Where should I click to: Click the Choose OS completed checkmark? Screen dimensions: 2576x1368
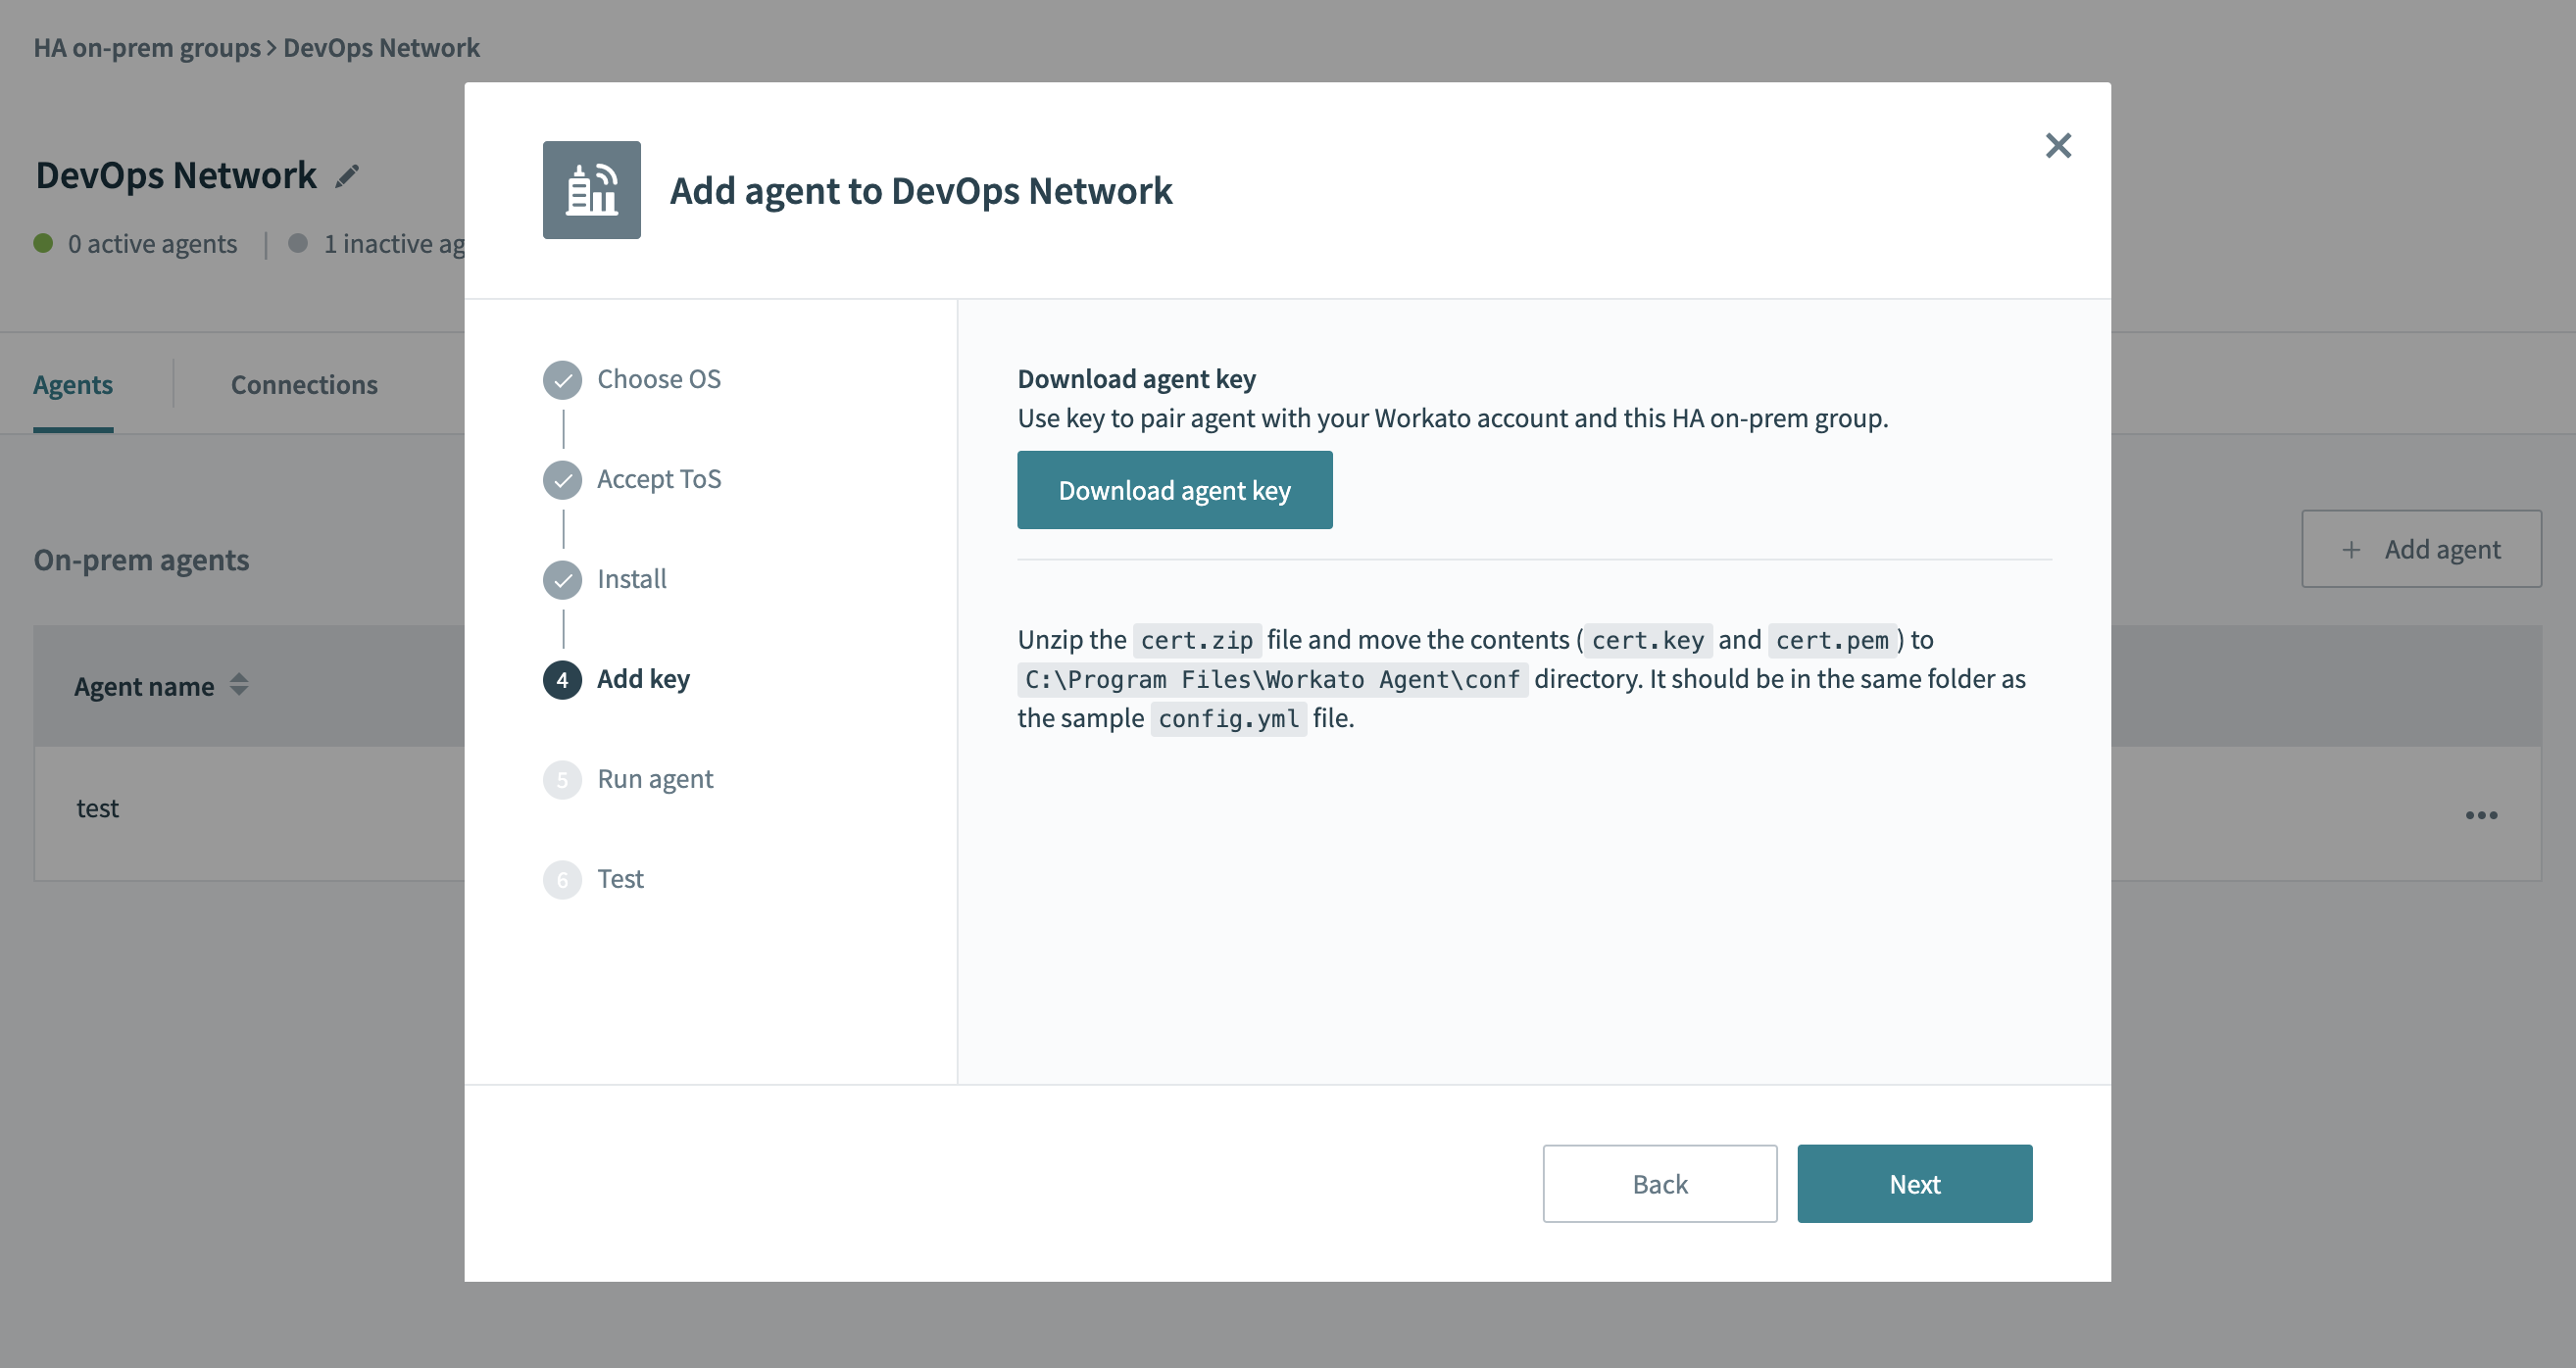(x=562, y=380)
